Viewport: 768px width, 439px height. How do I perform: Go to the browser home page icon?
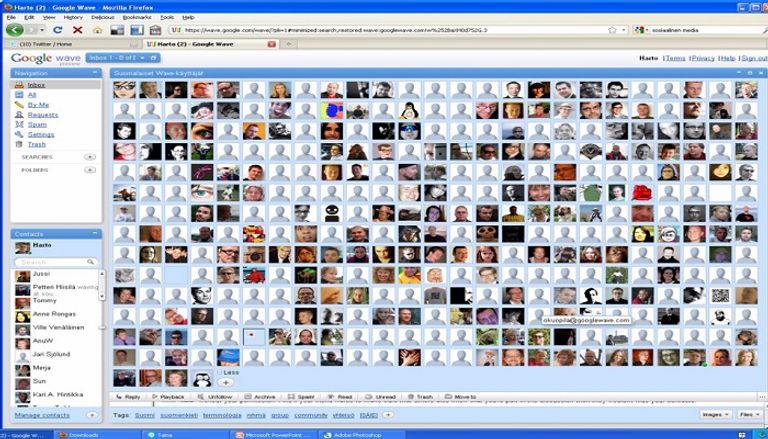(97, 30)
